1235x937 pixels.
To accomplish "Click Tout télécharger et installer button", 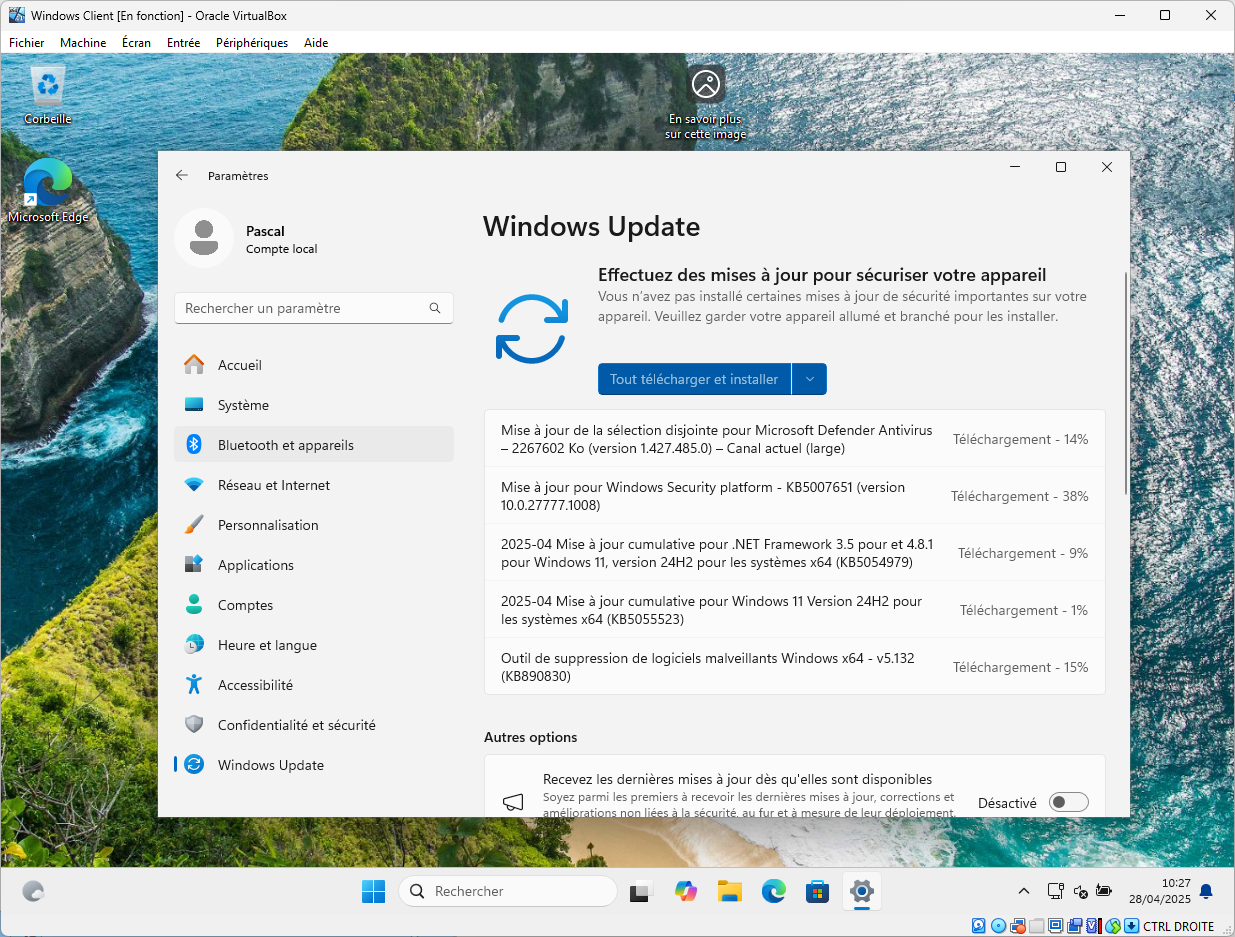I will pyautogui.click(x=694, y=379).
